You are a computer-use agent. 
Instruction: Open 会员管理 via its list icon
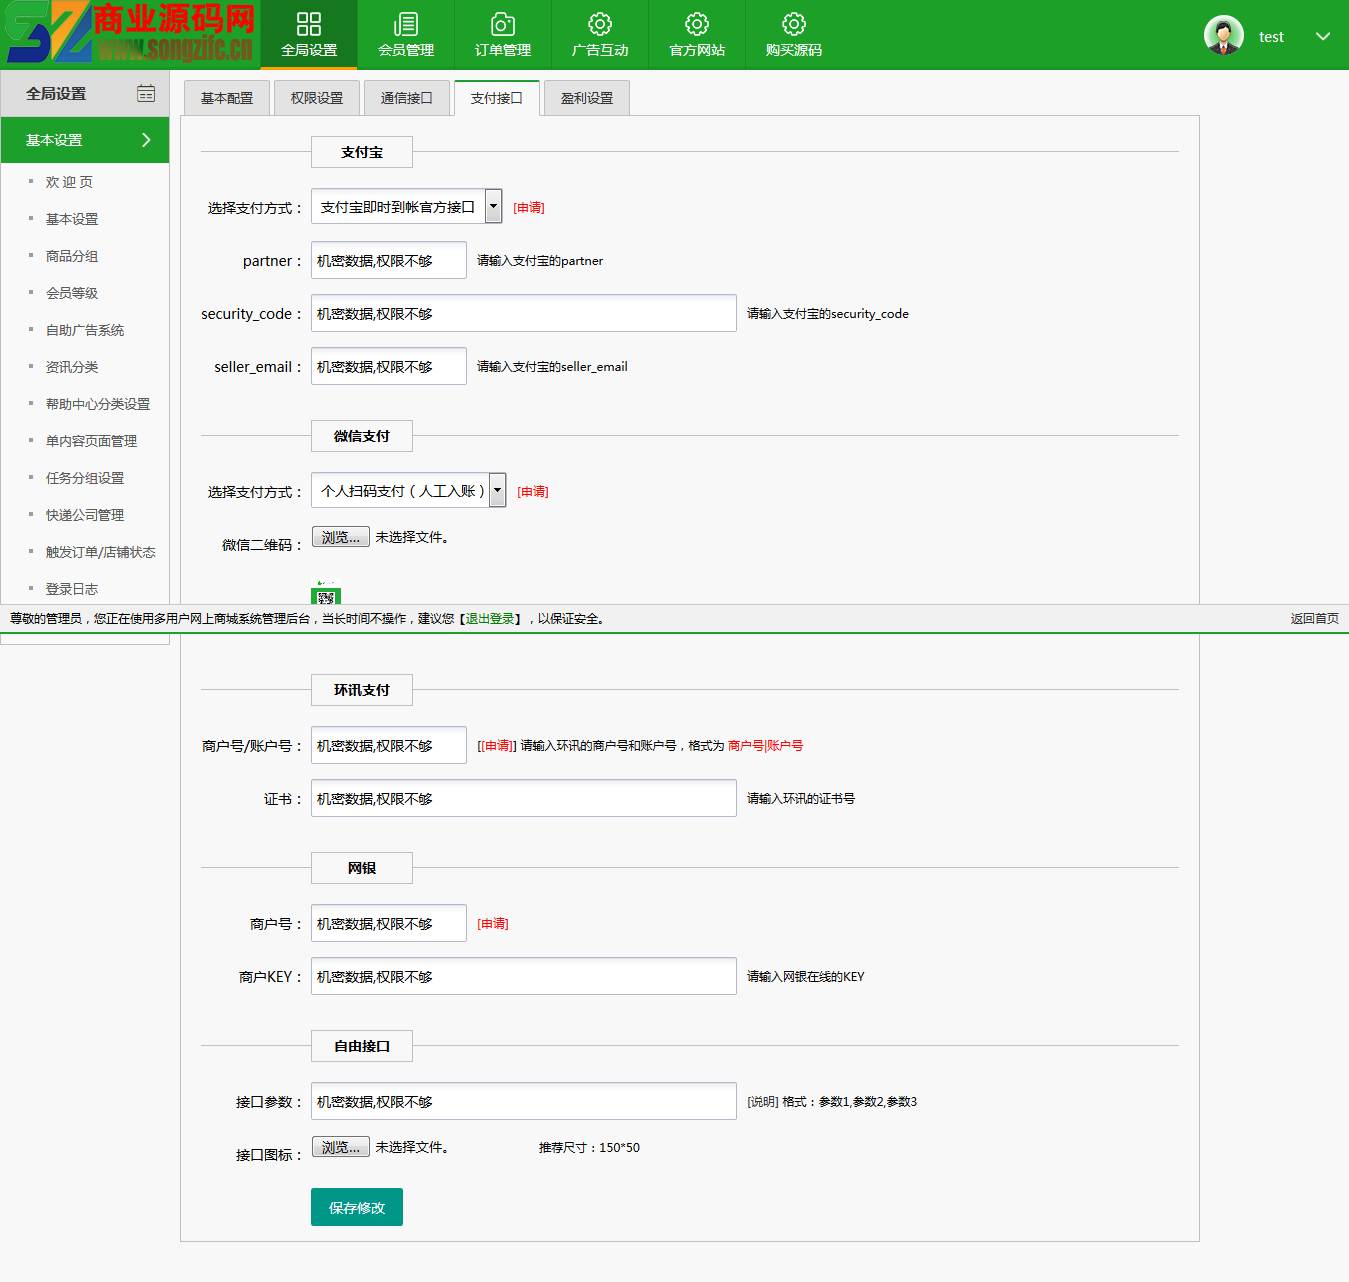coord(406,24)
